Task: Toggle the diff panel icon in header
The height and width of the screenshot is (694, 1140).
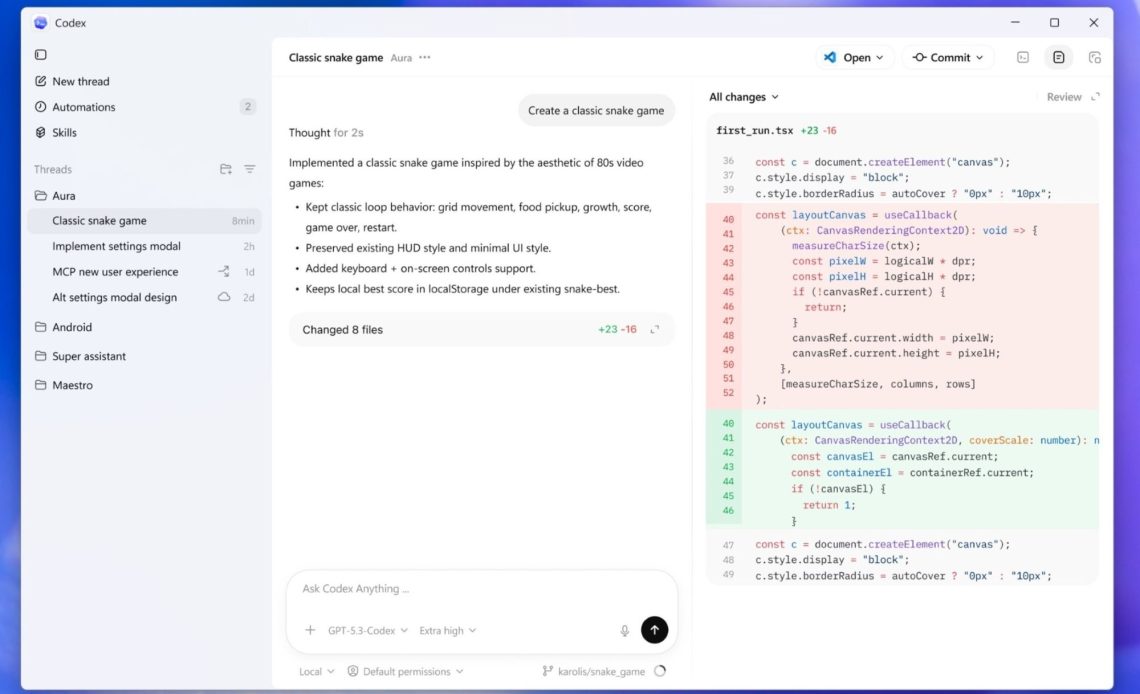Action: click(1058, 58)
